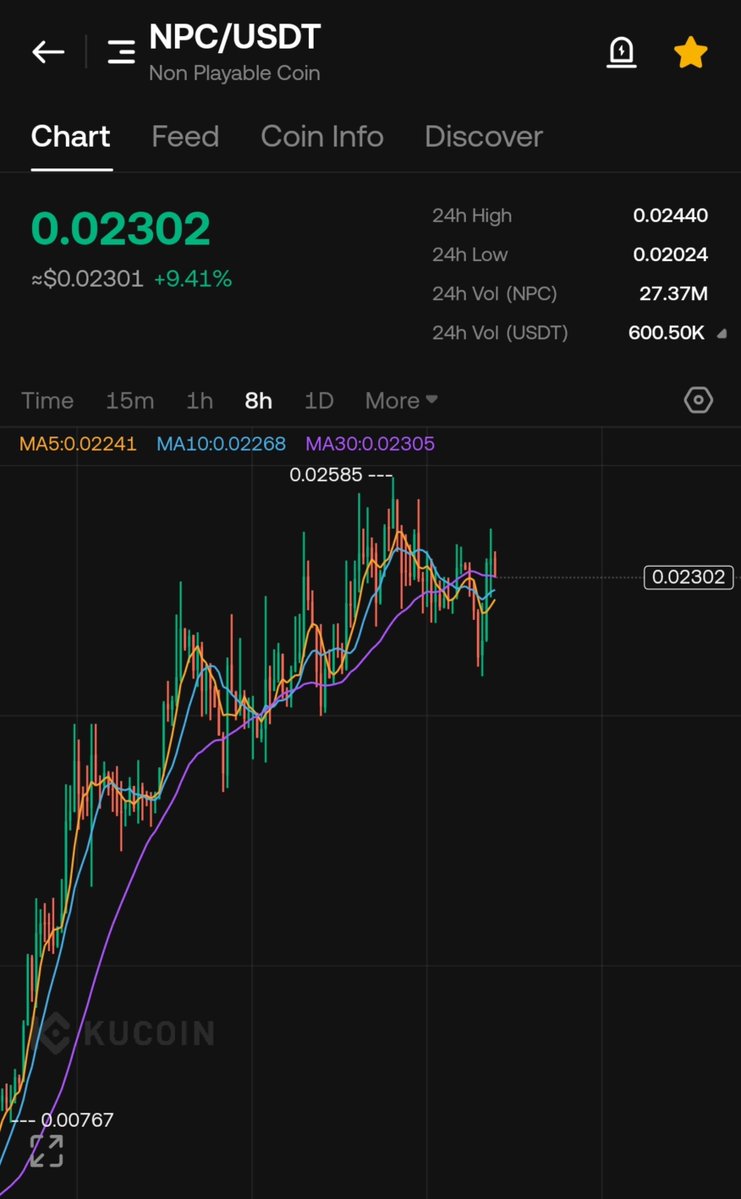Switch to the Feed tab
Screen dimensions: 741x1199
(x=185, y=137)
